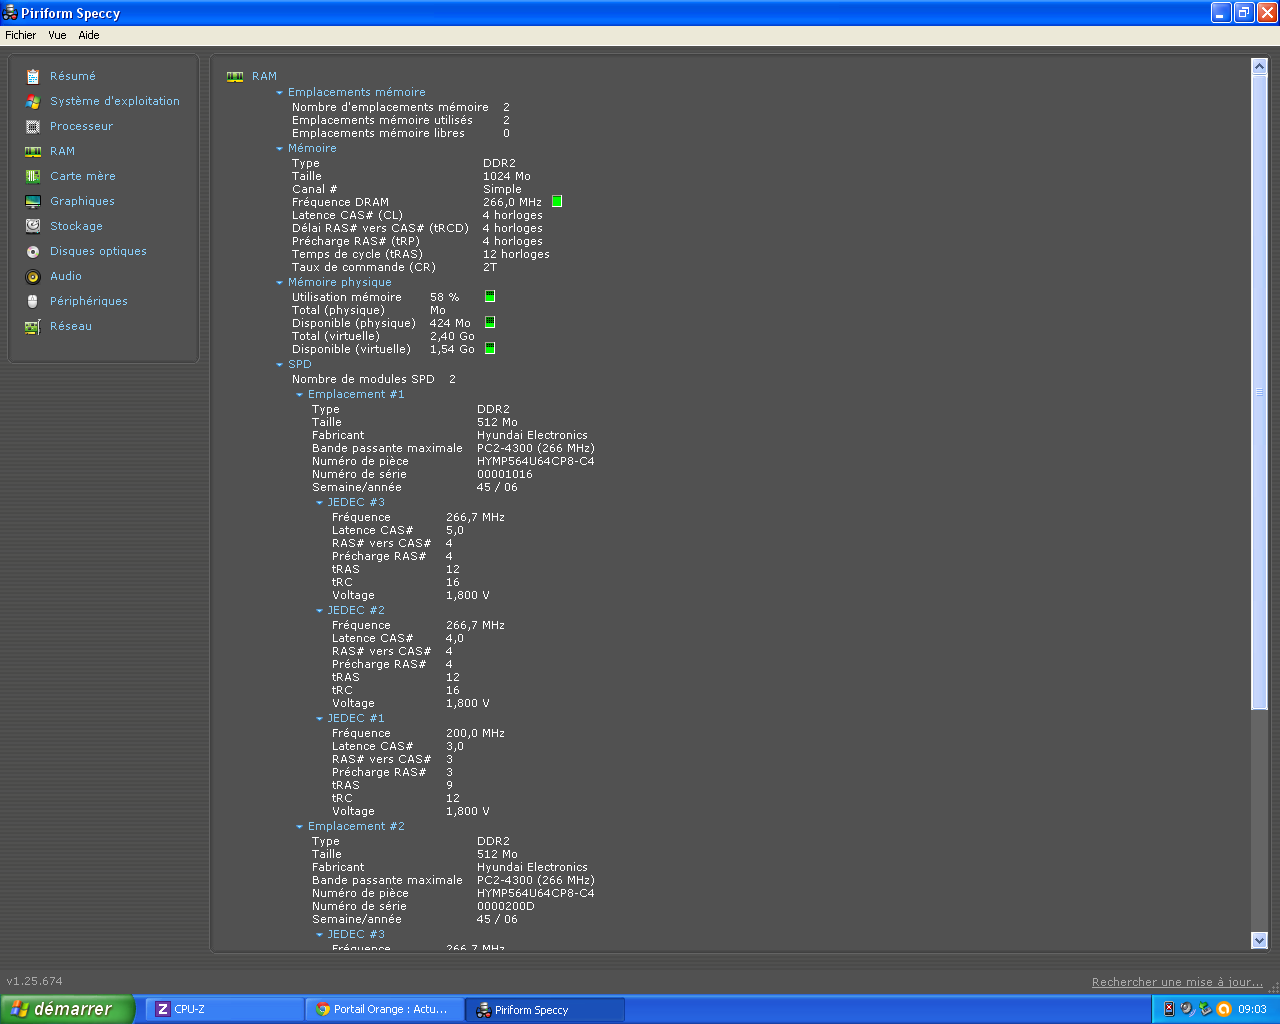Open the Fichier menu

pos(20,35)
